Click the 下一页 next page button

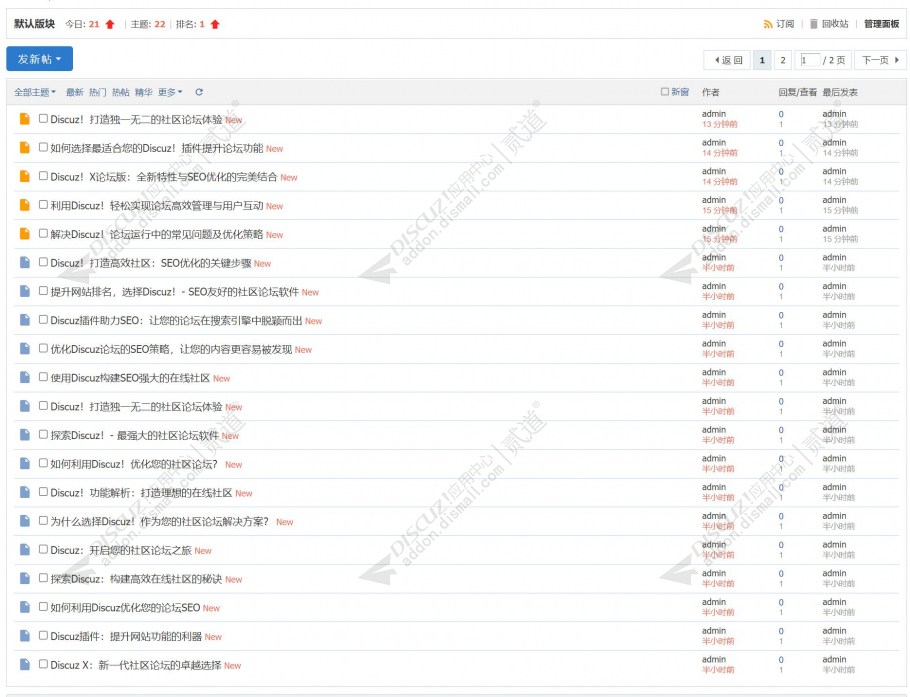tap(880, 60)
